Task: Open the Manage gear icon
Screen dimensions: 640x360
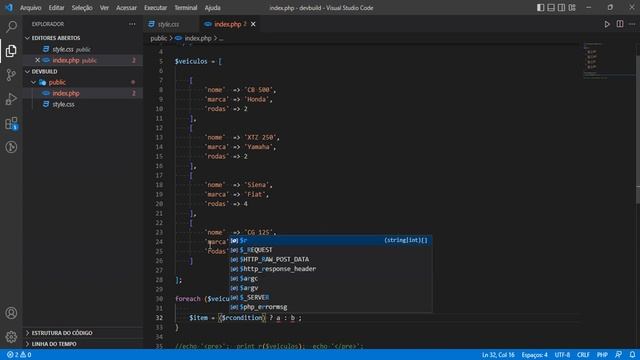Action: click(11, 337)
